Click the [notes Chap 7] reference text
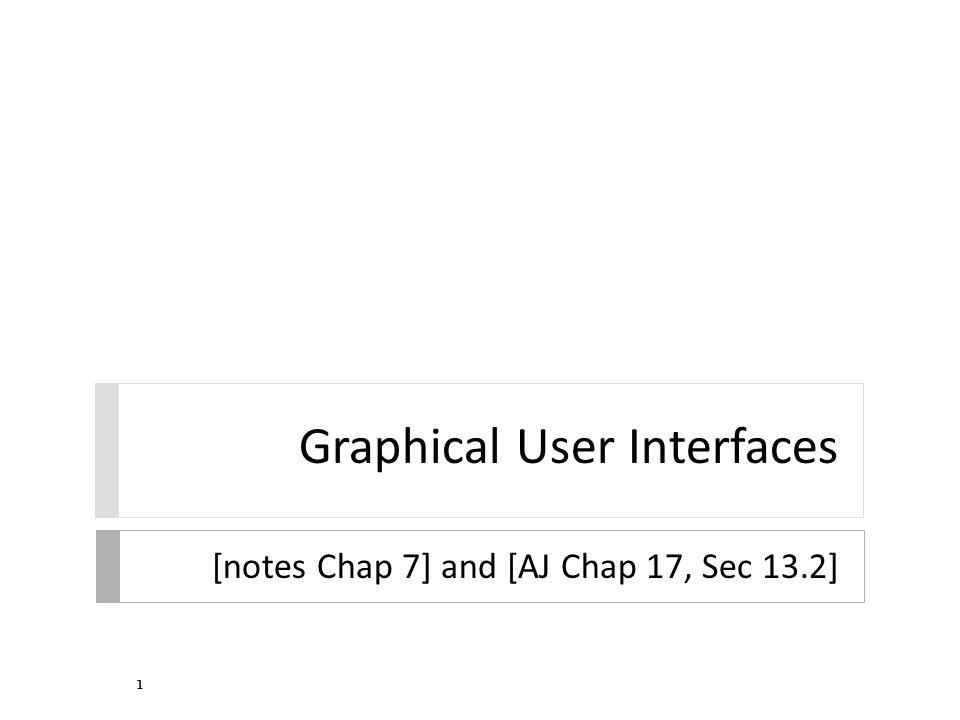This screenshot has height=720, width=960. pos(322,567)
